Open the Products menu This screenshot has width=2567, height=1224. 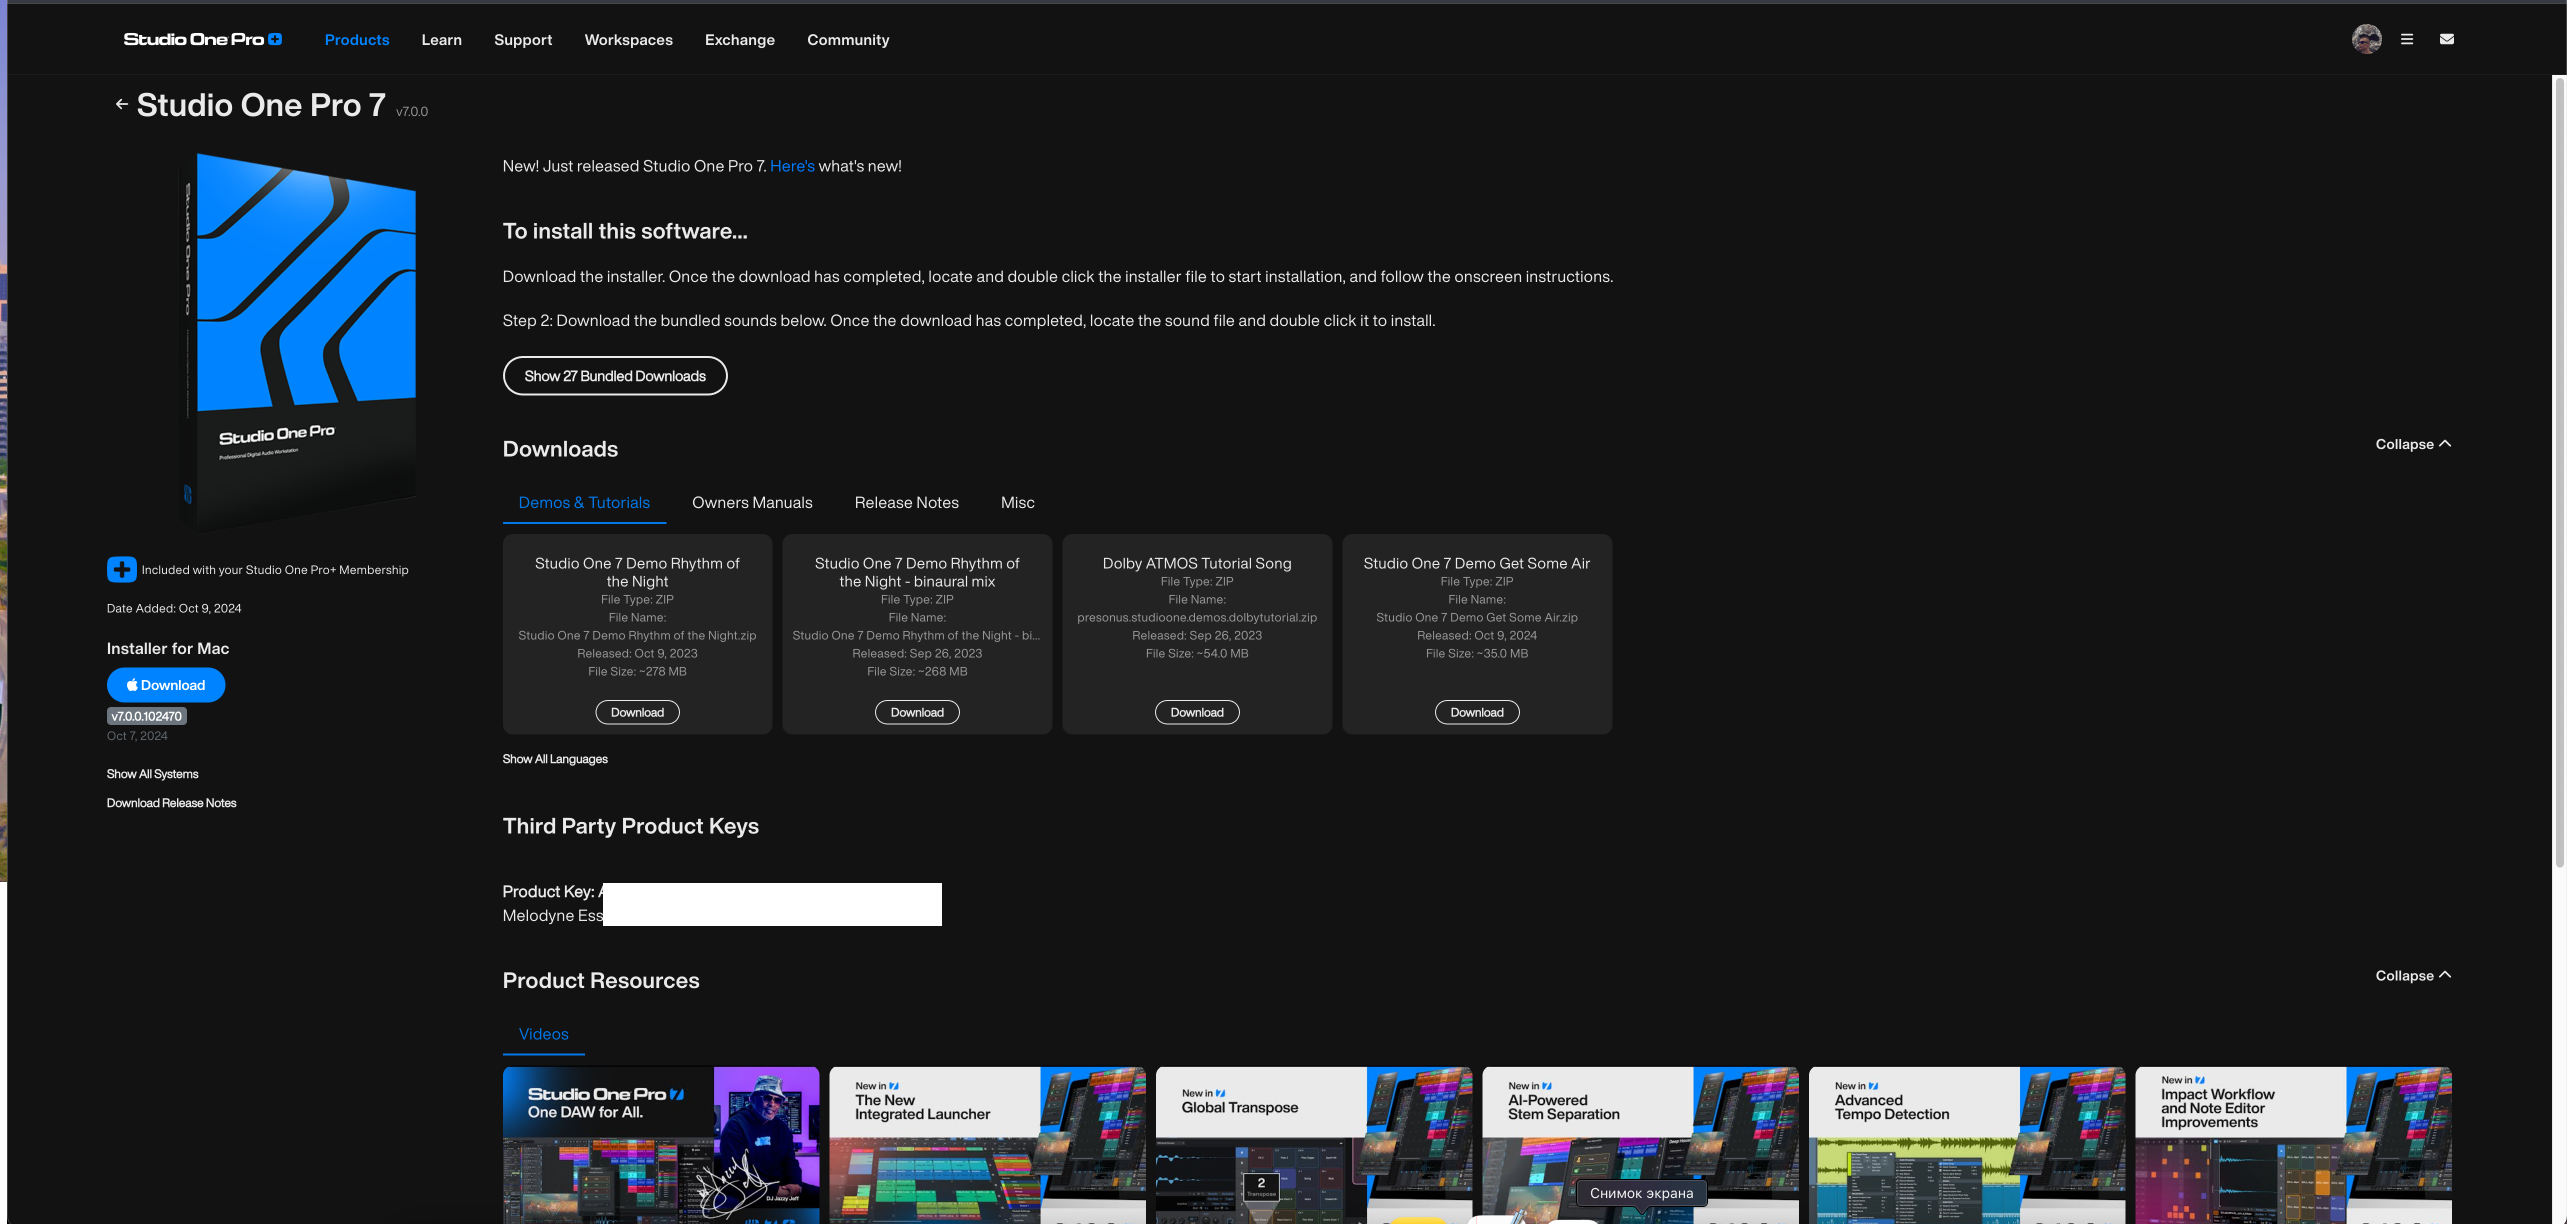coord(356,40)
